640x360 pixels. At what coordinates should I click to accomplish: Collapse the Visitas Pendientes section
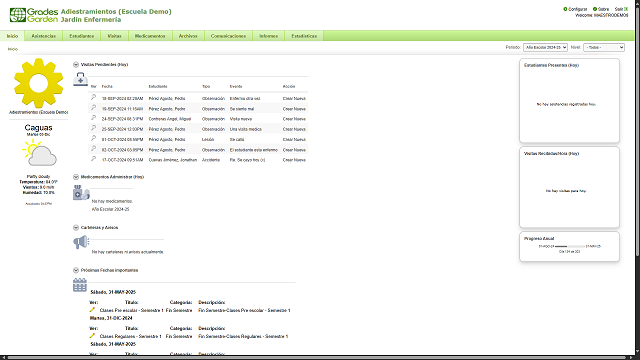(76, 64)
